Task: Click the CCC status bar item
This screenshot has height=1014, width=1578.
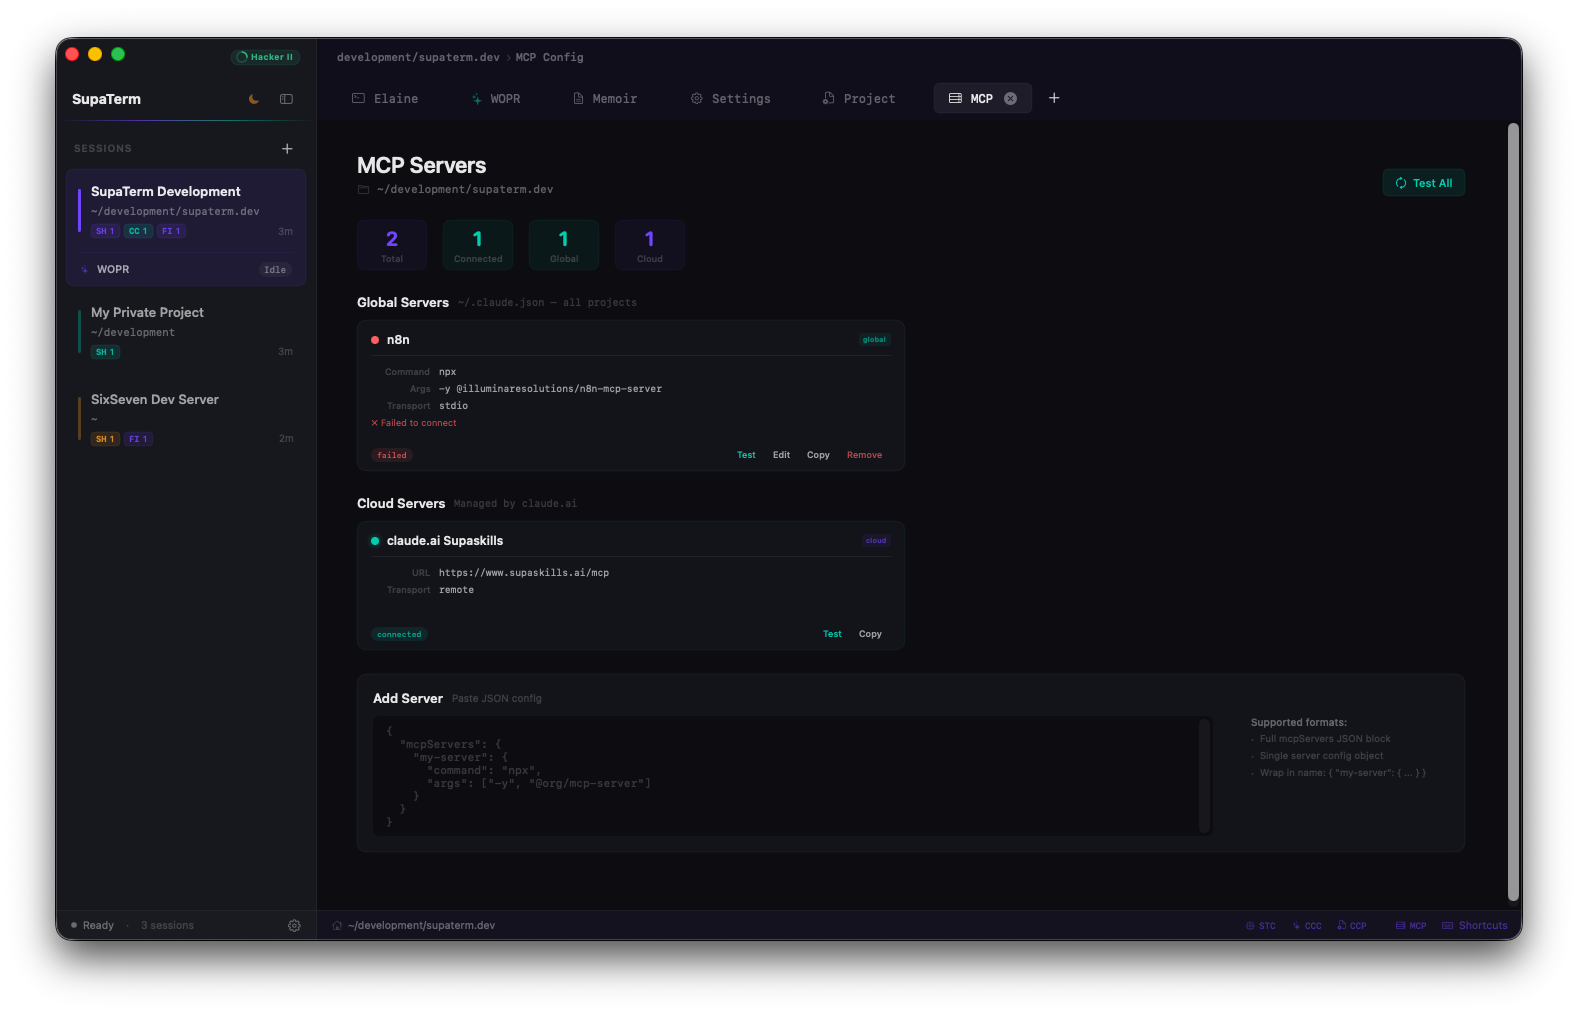Action: pos(1307,926)
